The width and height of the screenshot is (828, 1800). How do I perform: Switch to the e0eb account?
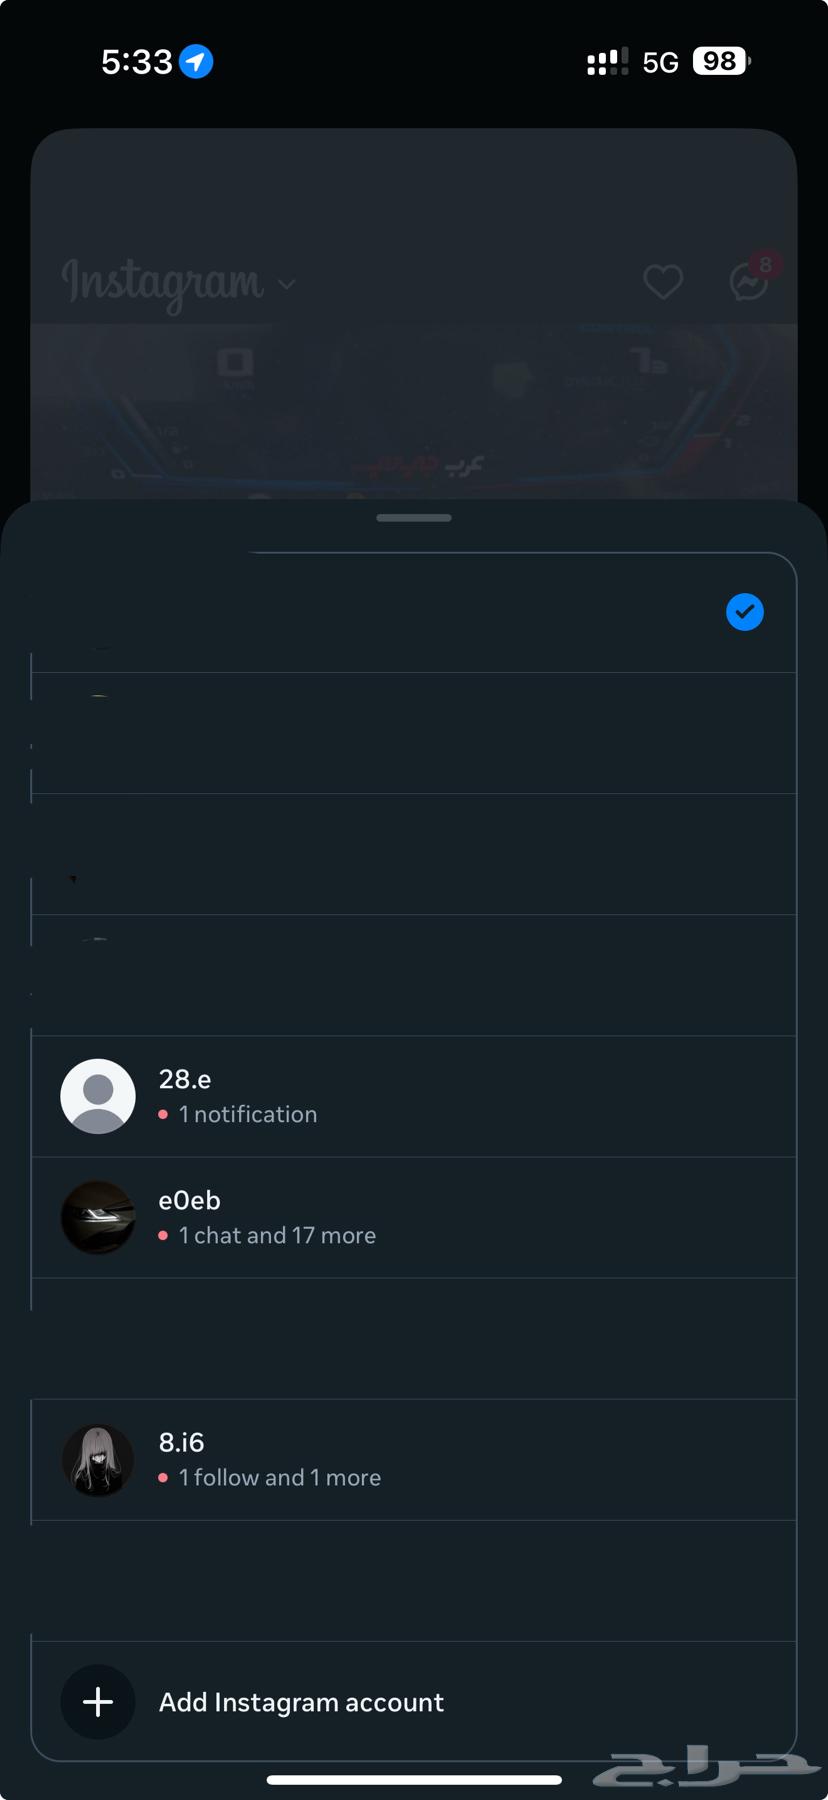tap(190, 1201)
